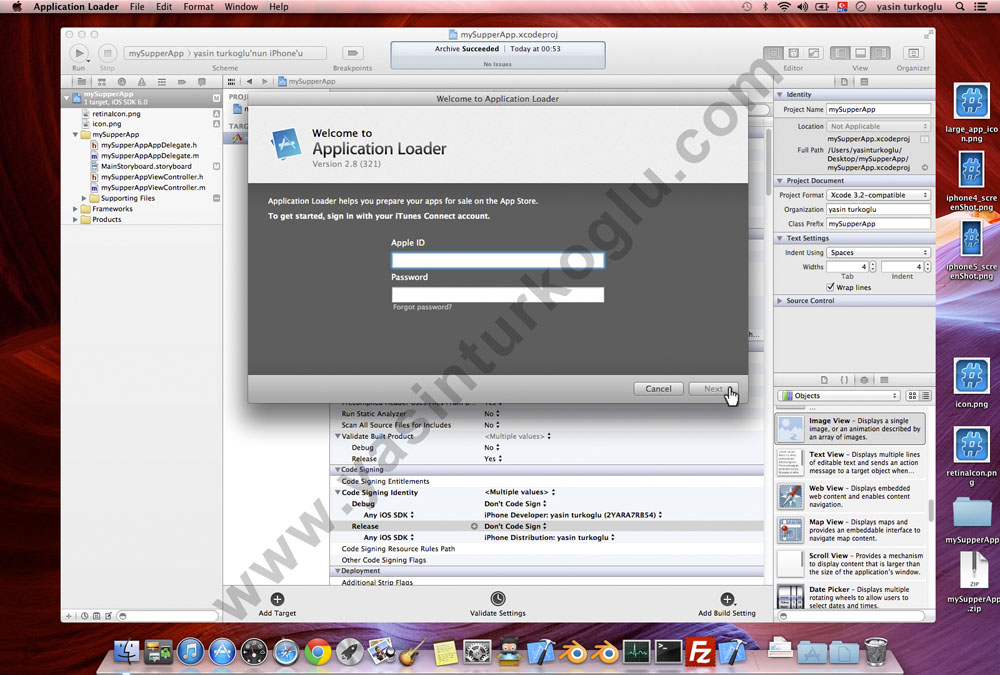Image resolution: width=1000 pixels, height=675 pixels.
Task: Select the Standard editor icon
Action: (773, 53)
